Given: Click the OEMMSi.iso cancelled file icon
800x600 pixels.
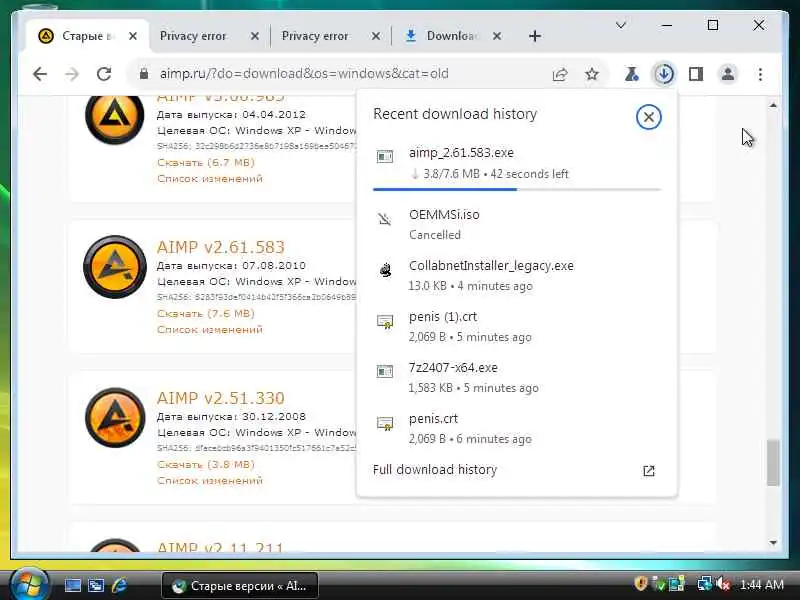Looking at the screenshot, I should [385, 219].
